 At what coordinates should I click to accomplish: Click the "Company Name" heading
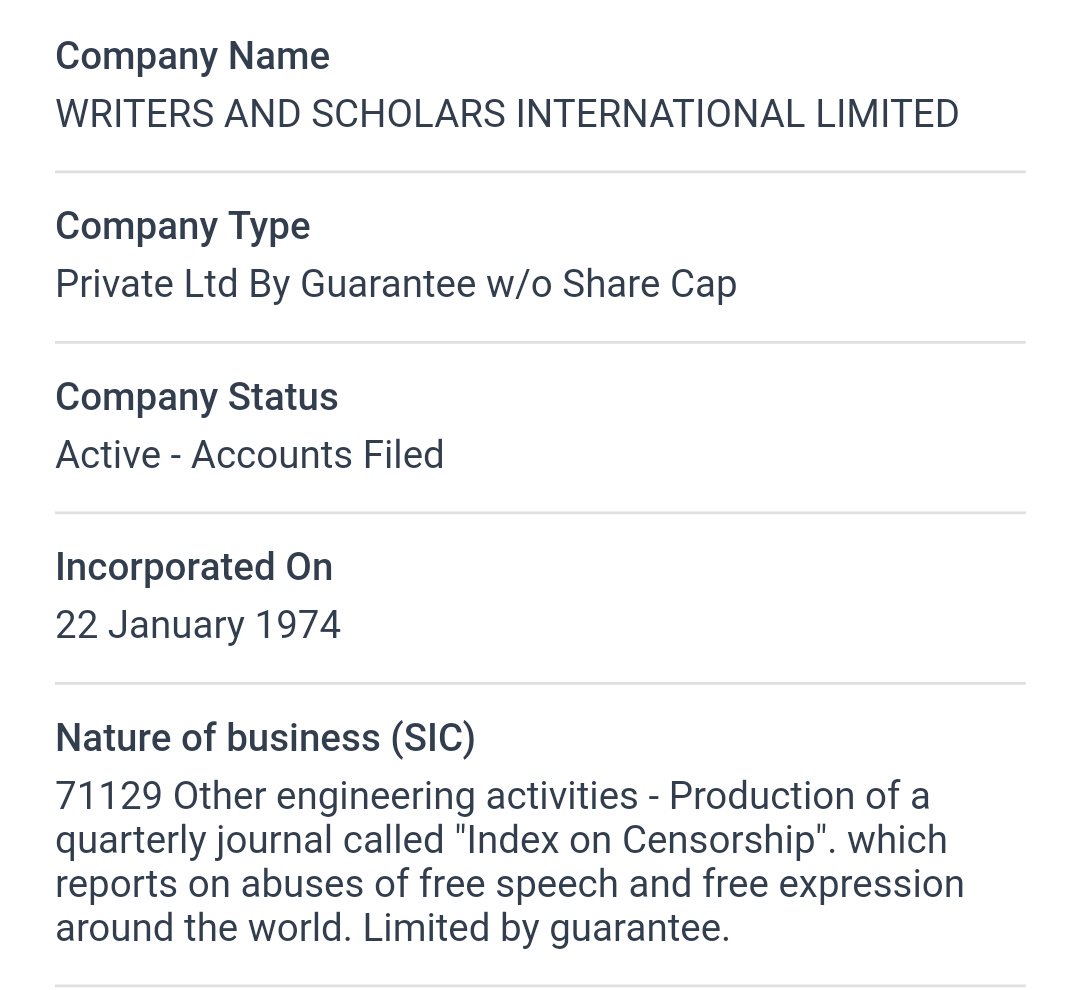click(x=192, y=56)
